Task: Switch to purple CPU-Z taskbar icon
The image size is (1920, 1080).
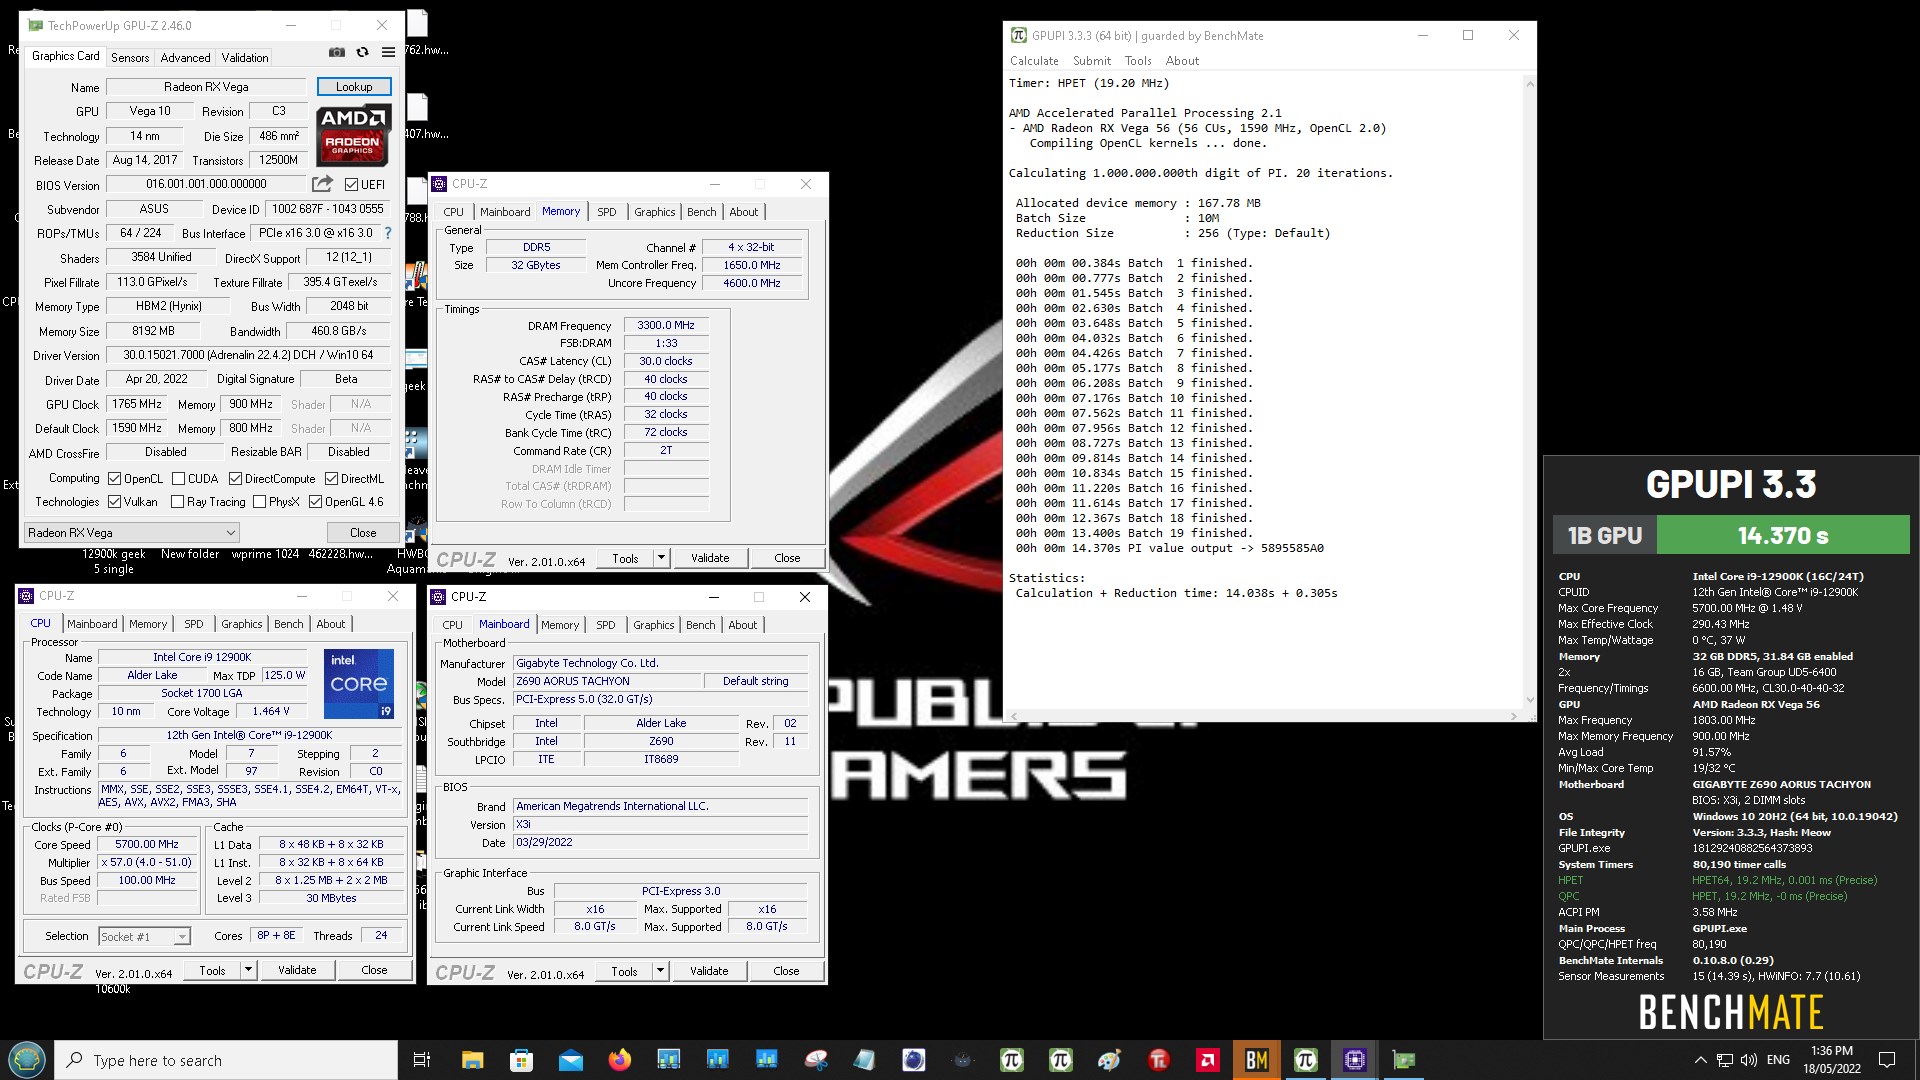Action: [x=1354, y=1060]
